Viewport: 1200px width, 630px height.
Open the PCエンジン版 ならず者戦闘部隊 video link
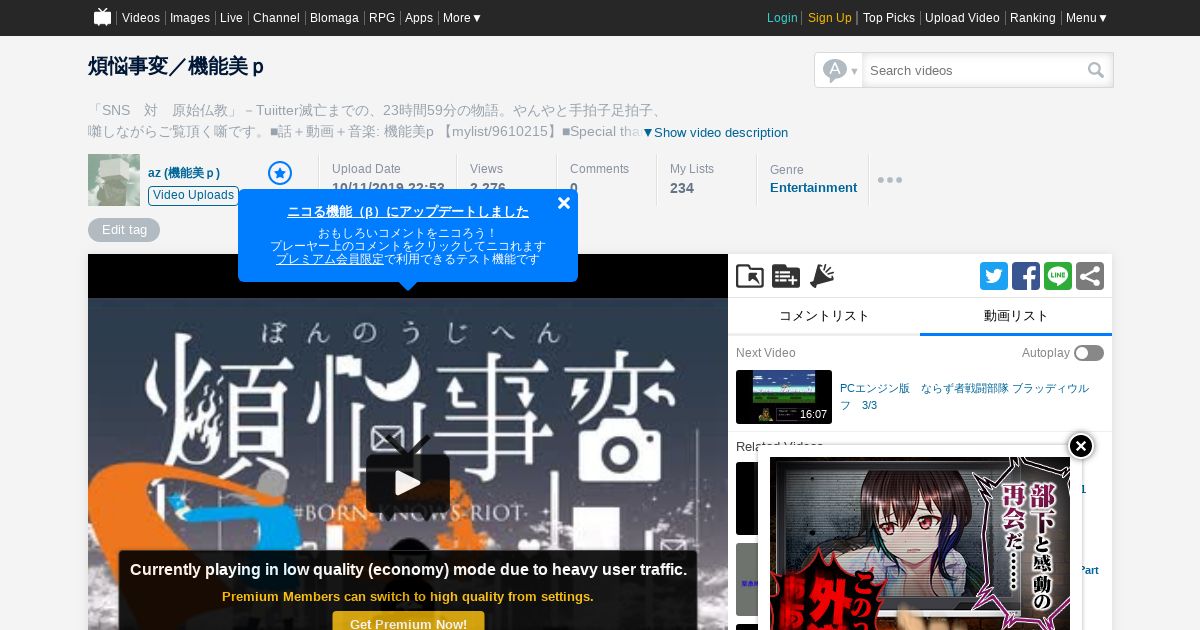(964, 396)
